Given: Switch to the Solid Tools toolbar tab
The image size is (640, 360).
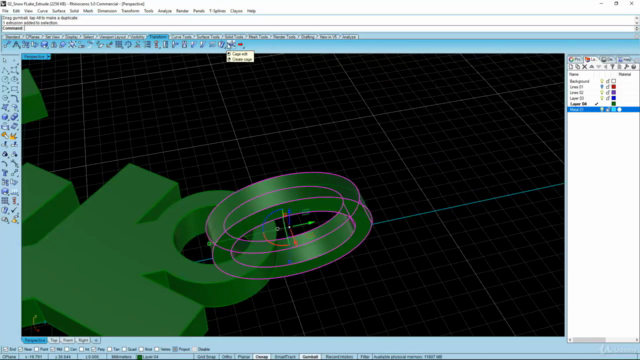Looking at the screenshot, I should point(234,37).
